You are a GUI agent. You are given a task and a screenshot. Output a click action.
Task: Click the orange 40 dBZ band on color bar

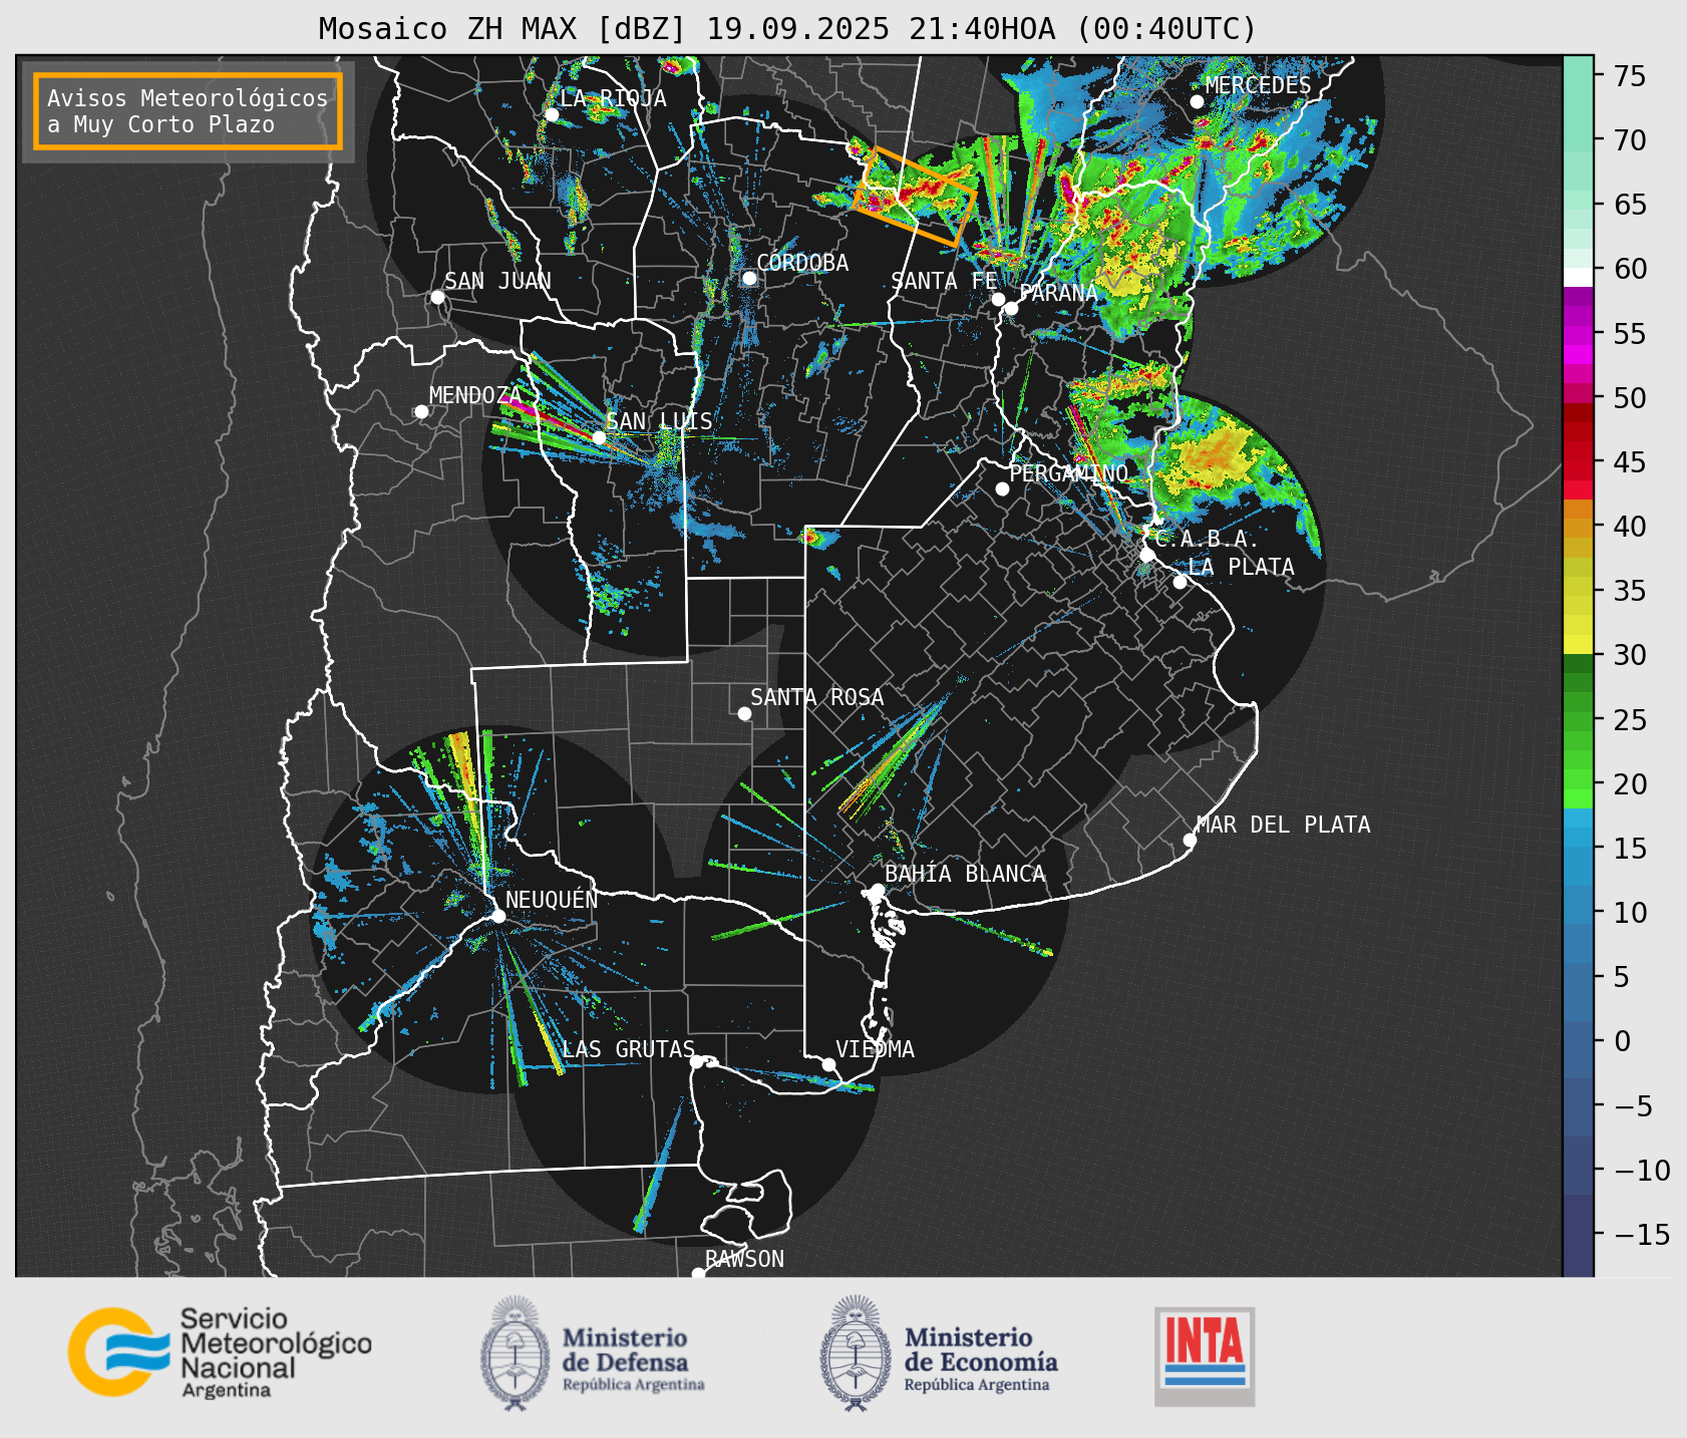1578,526
